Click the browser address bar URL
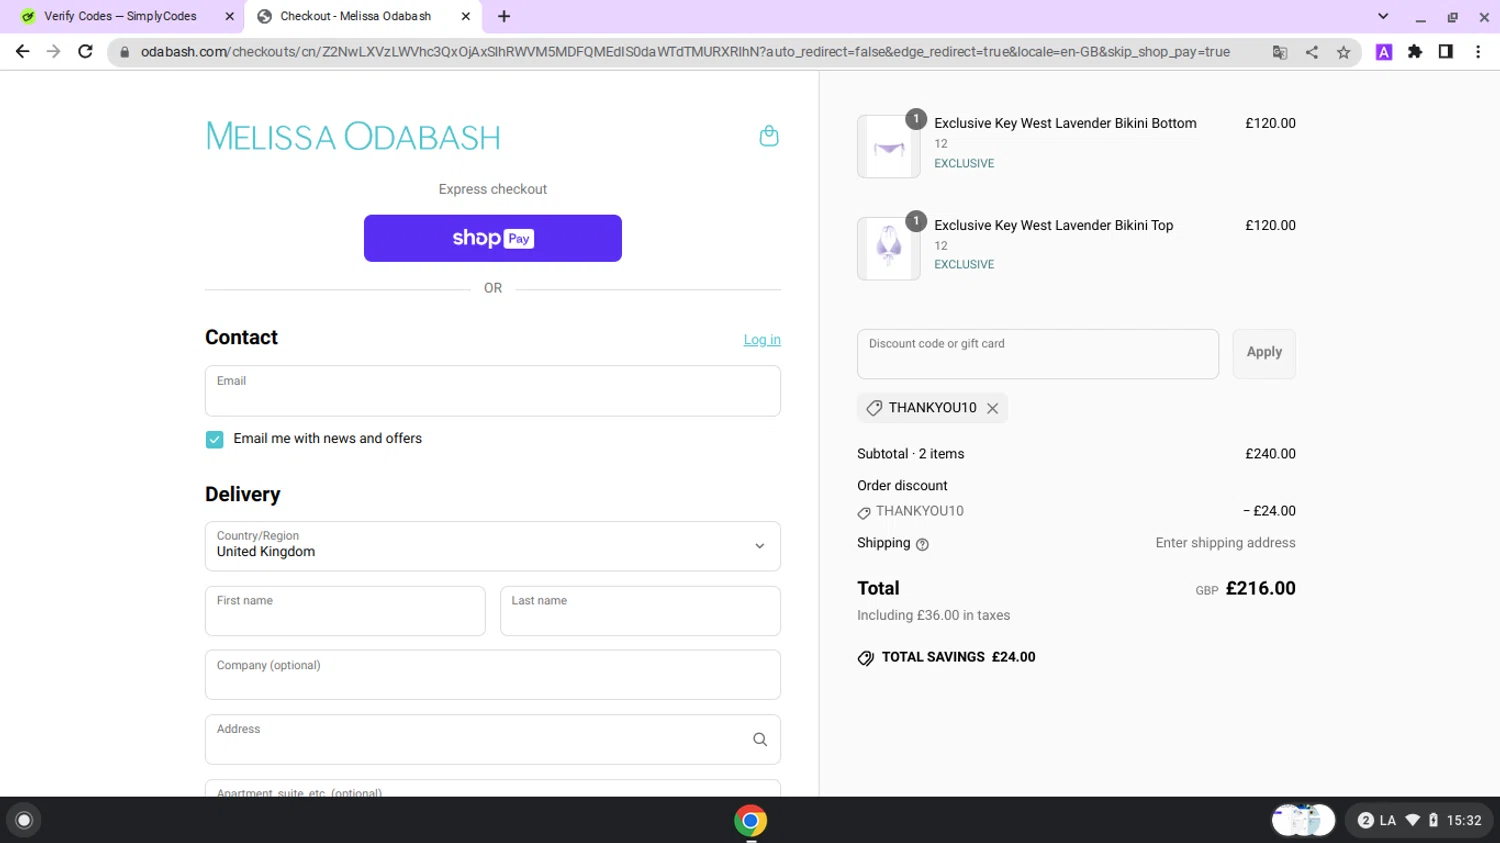The width and height of the screenshot is (1500, 843). (x=685, y=52)
